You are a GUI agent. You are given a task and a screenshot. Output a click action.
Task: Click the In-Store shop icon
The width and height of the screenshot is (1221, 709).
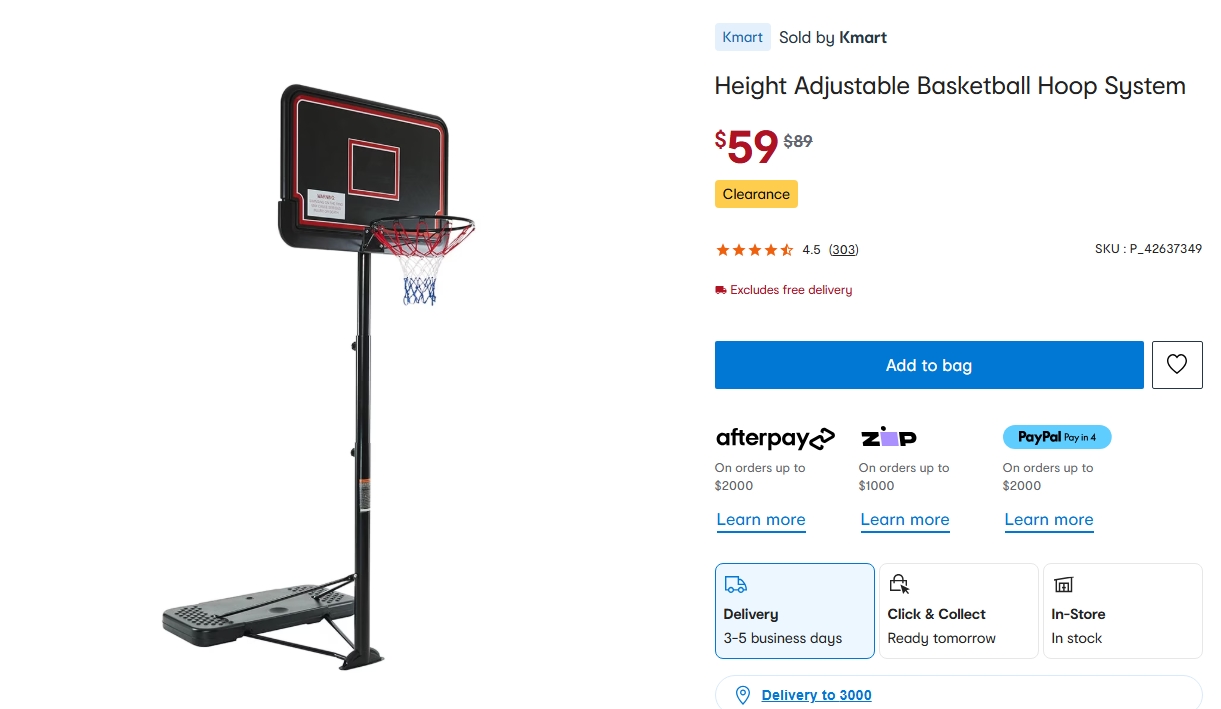click(x=1063, y=584)
